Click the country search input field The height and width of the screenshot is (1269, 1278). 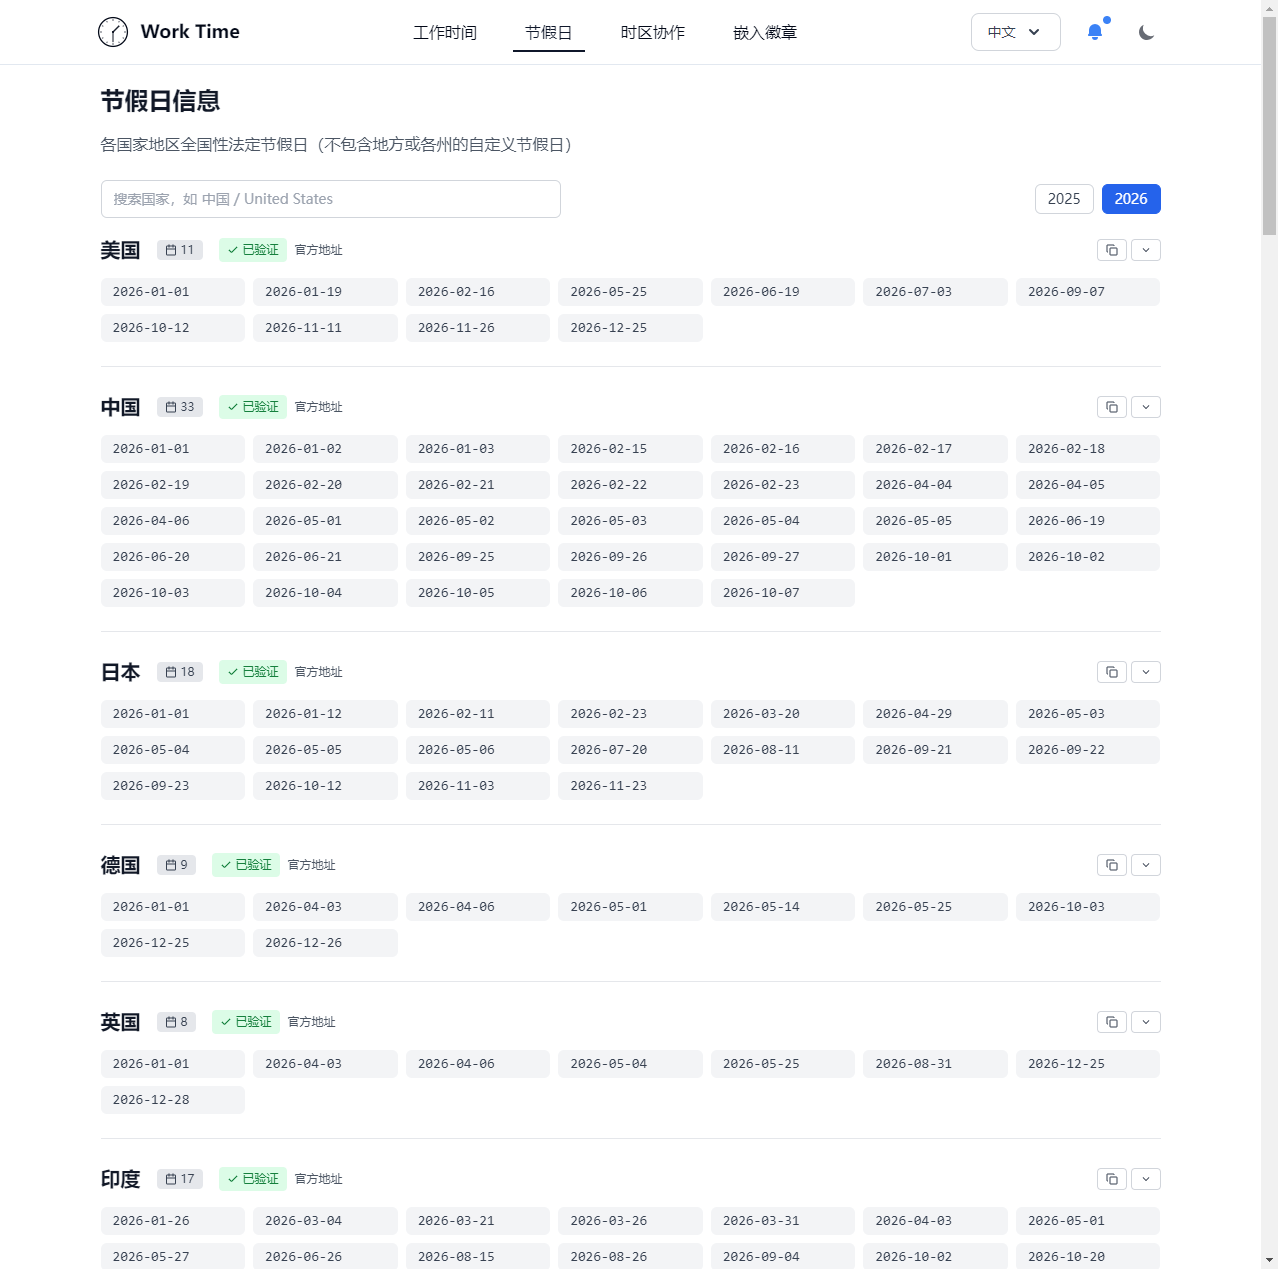pyautogui.click(x=330, y=199)
